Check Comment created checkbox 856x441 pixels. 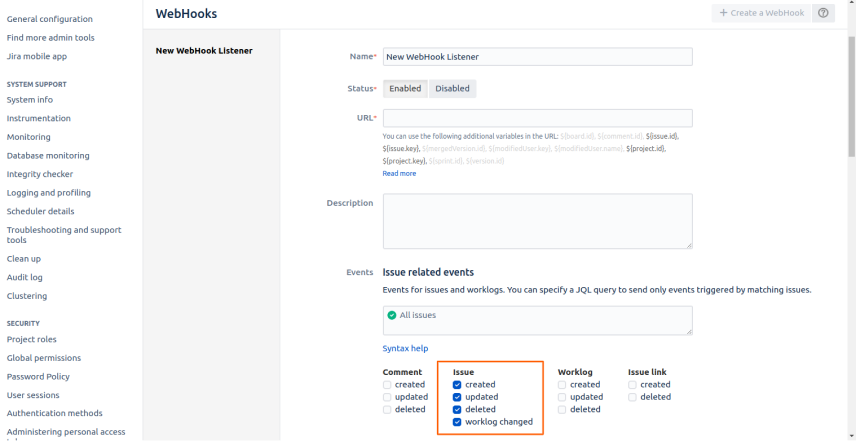coord(387,385)
